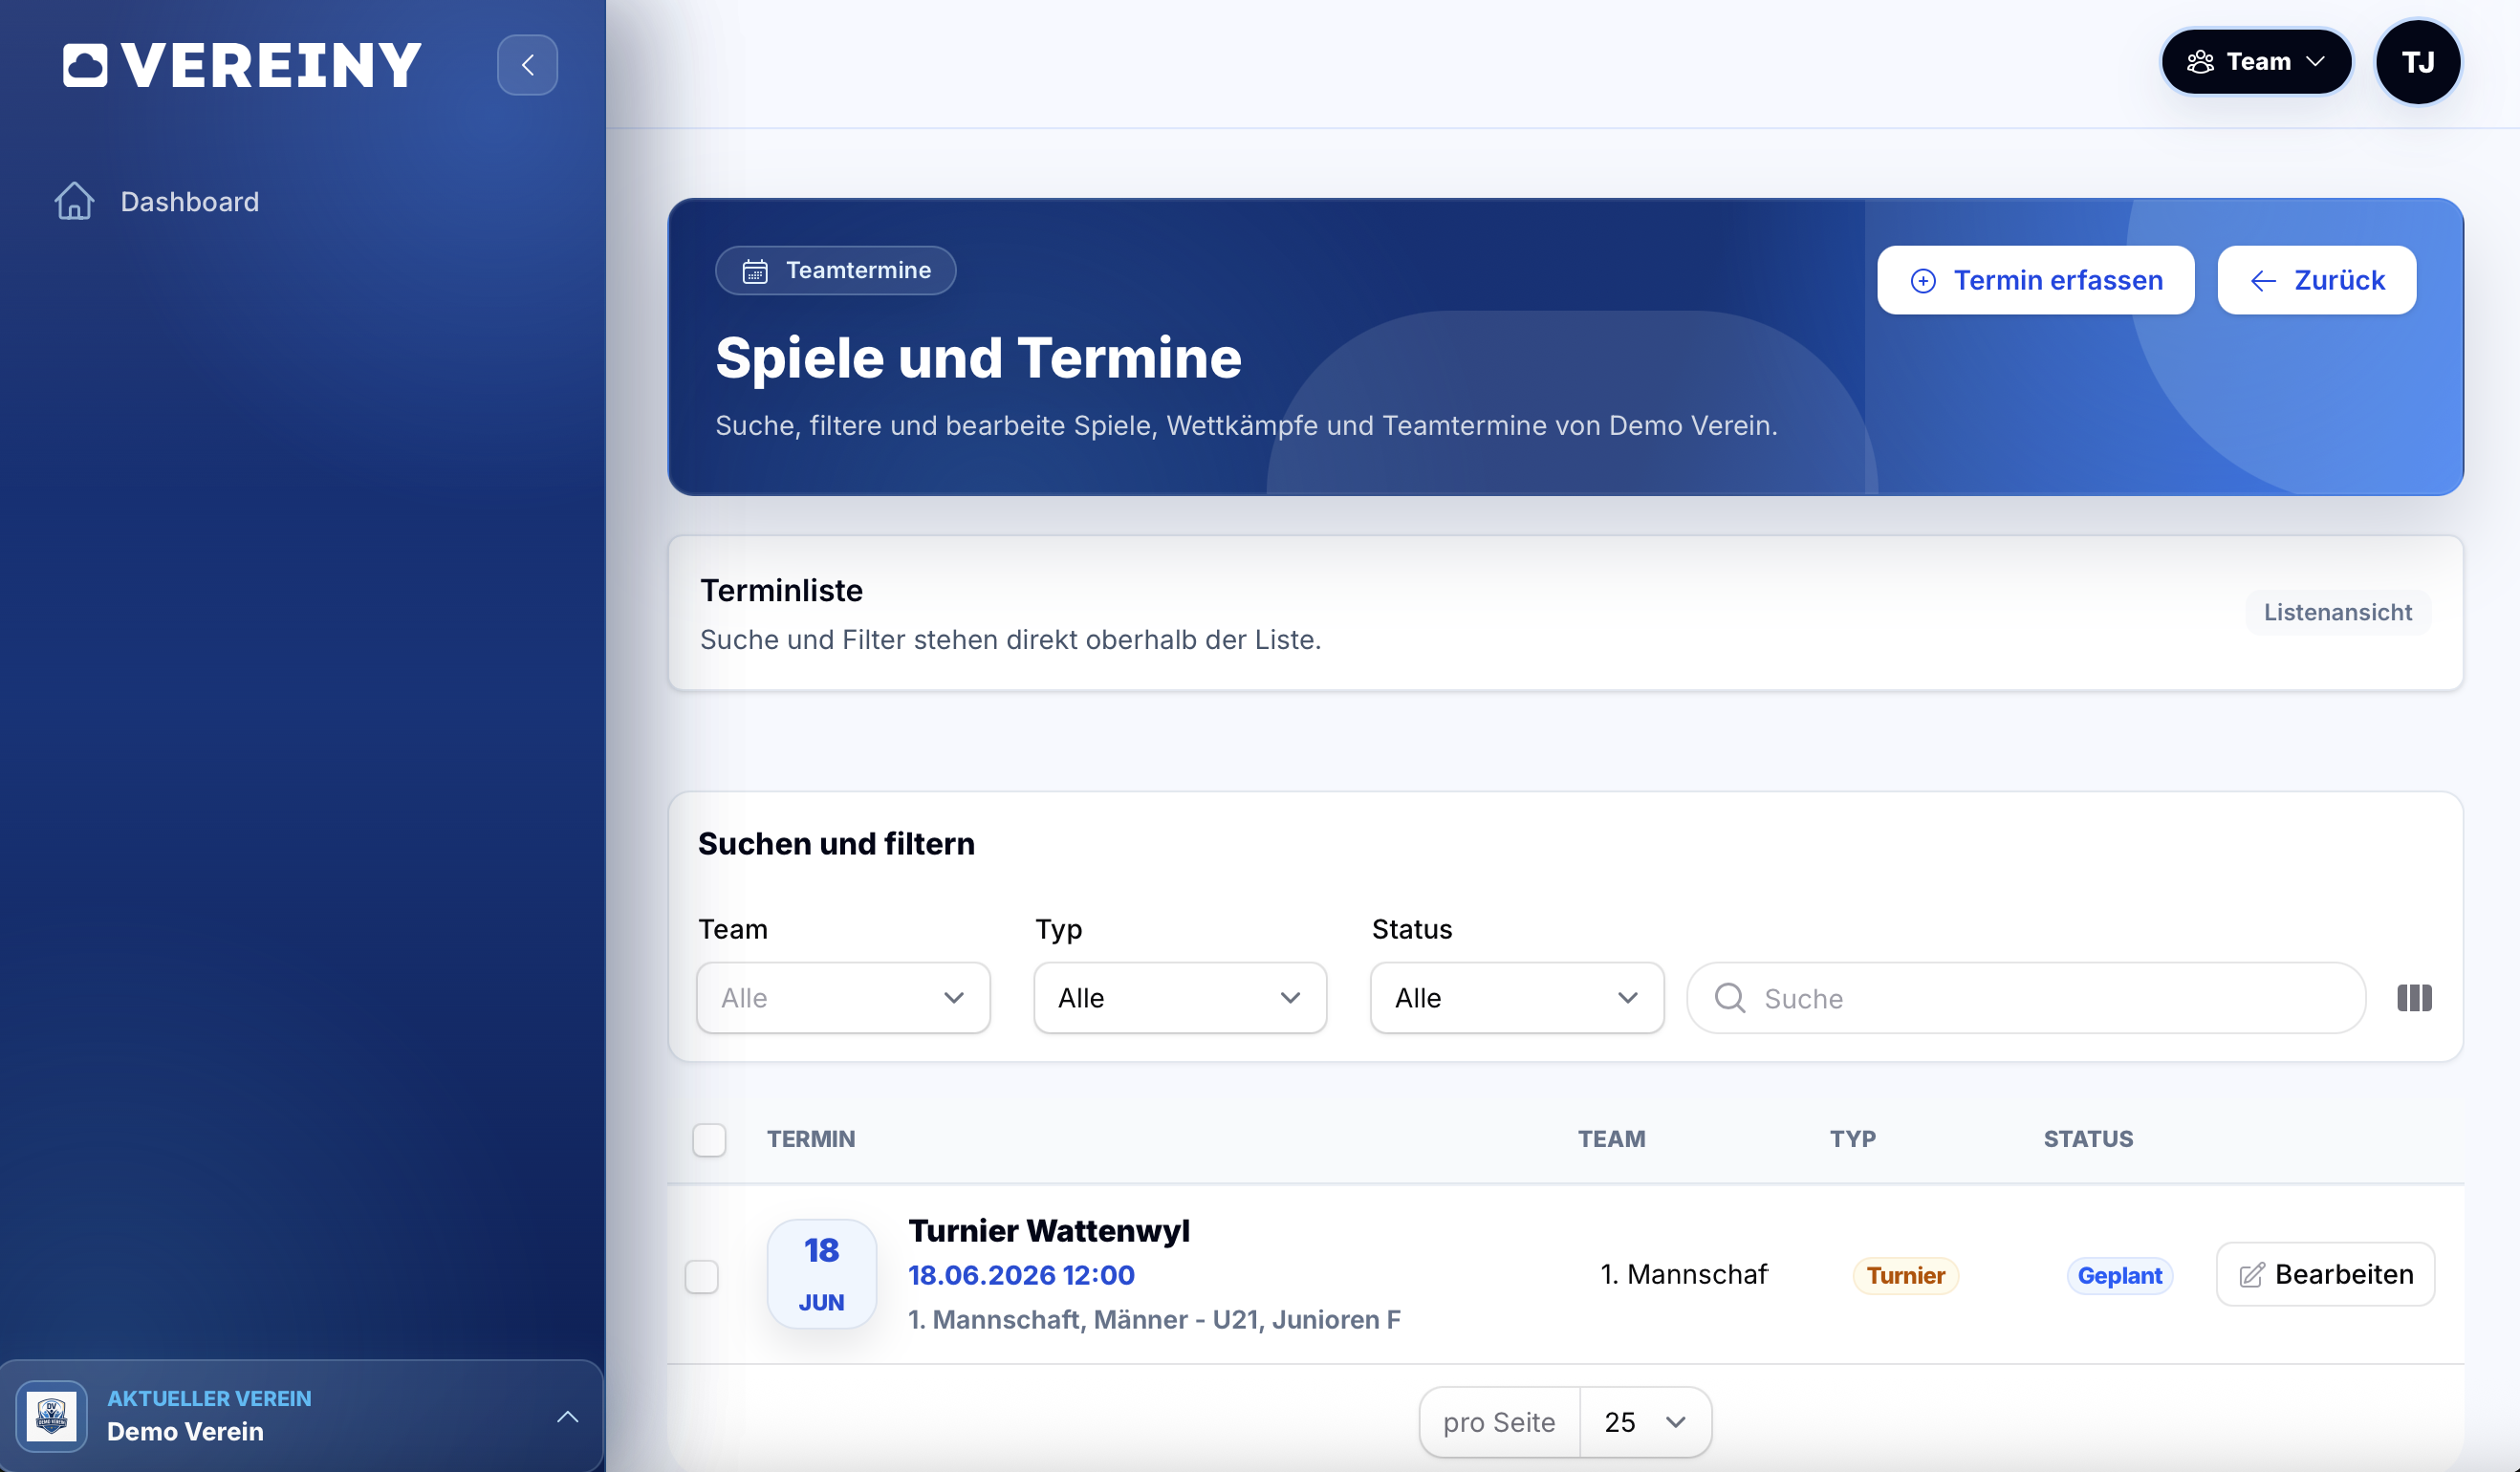Screen dimensions: 2520x1472
Task: Check the Turnier Wattenwyl row checkbox
Action: click(x=701, y=1276)
